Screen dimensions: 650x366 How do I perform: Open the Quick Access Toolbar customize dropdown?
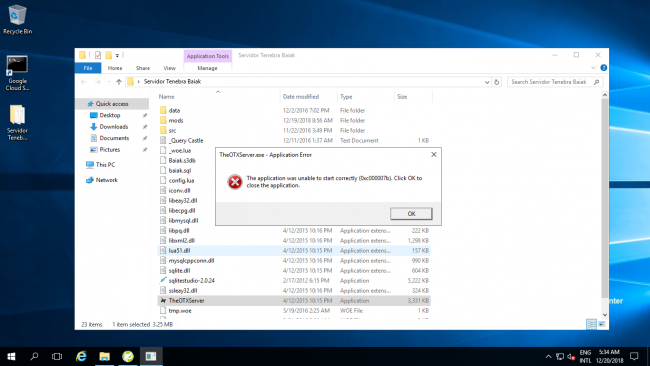117,55
